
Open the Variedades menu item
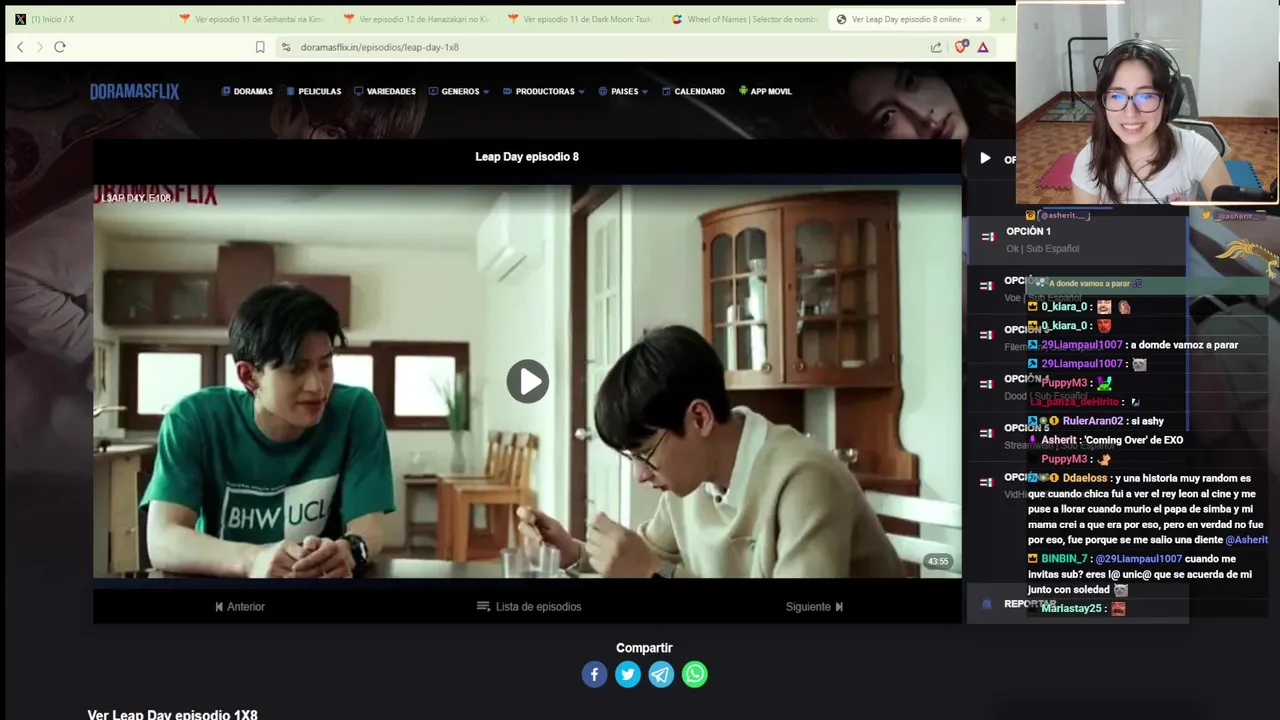point(385,91)
